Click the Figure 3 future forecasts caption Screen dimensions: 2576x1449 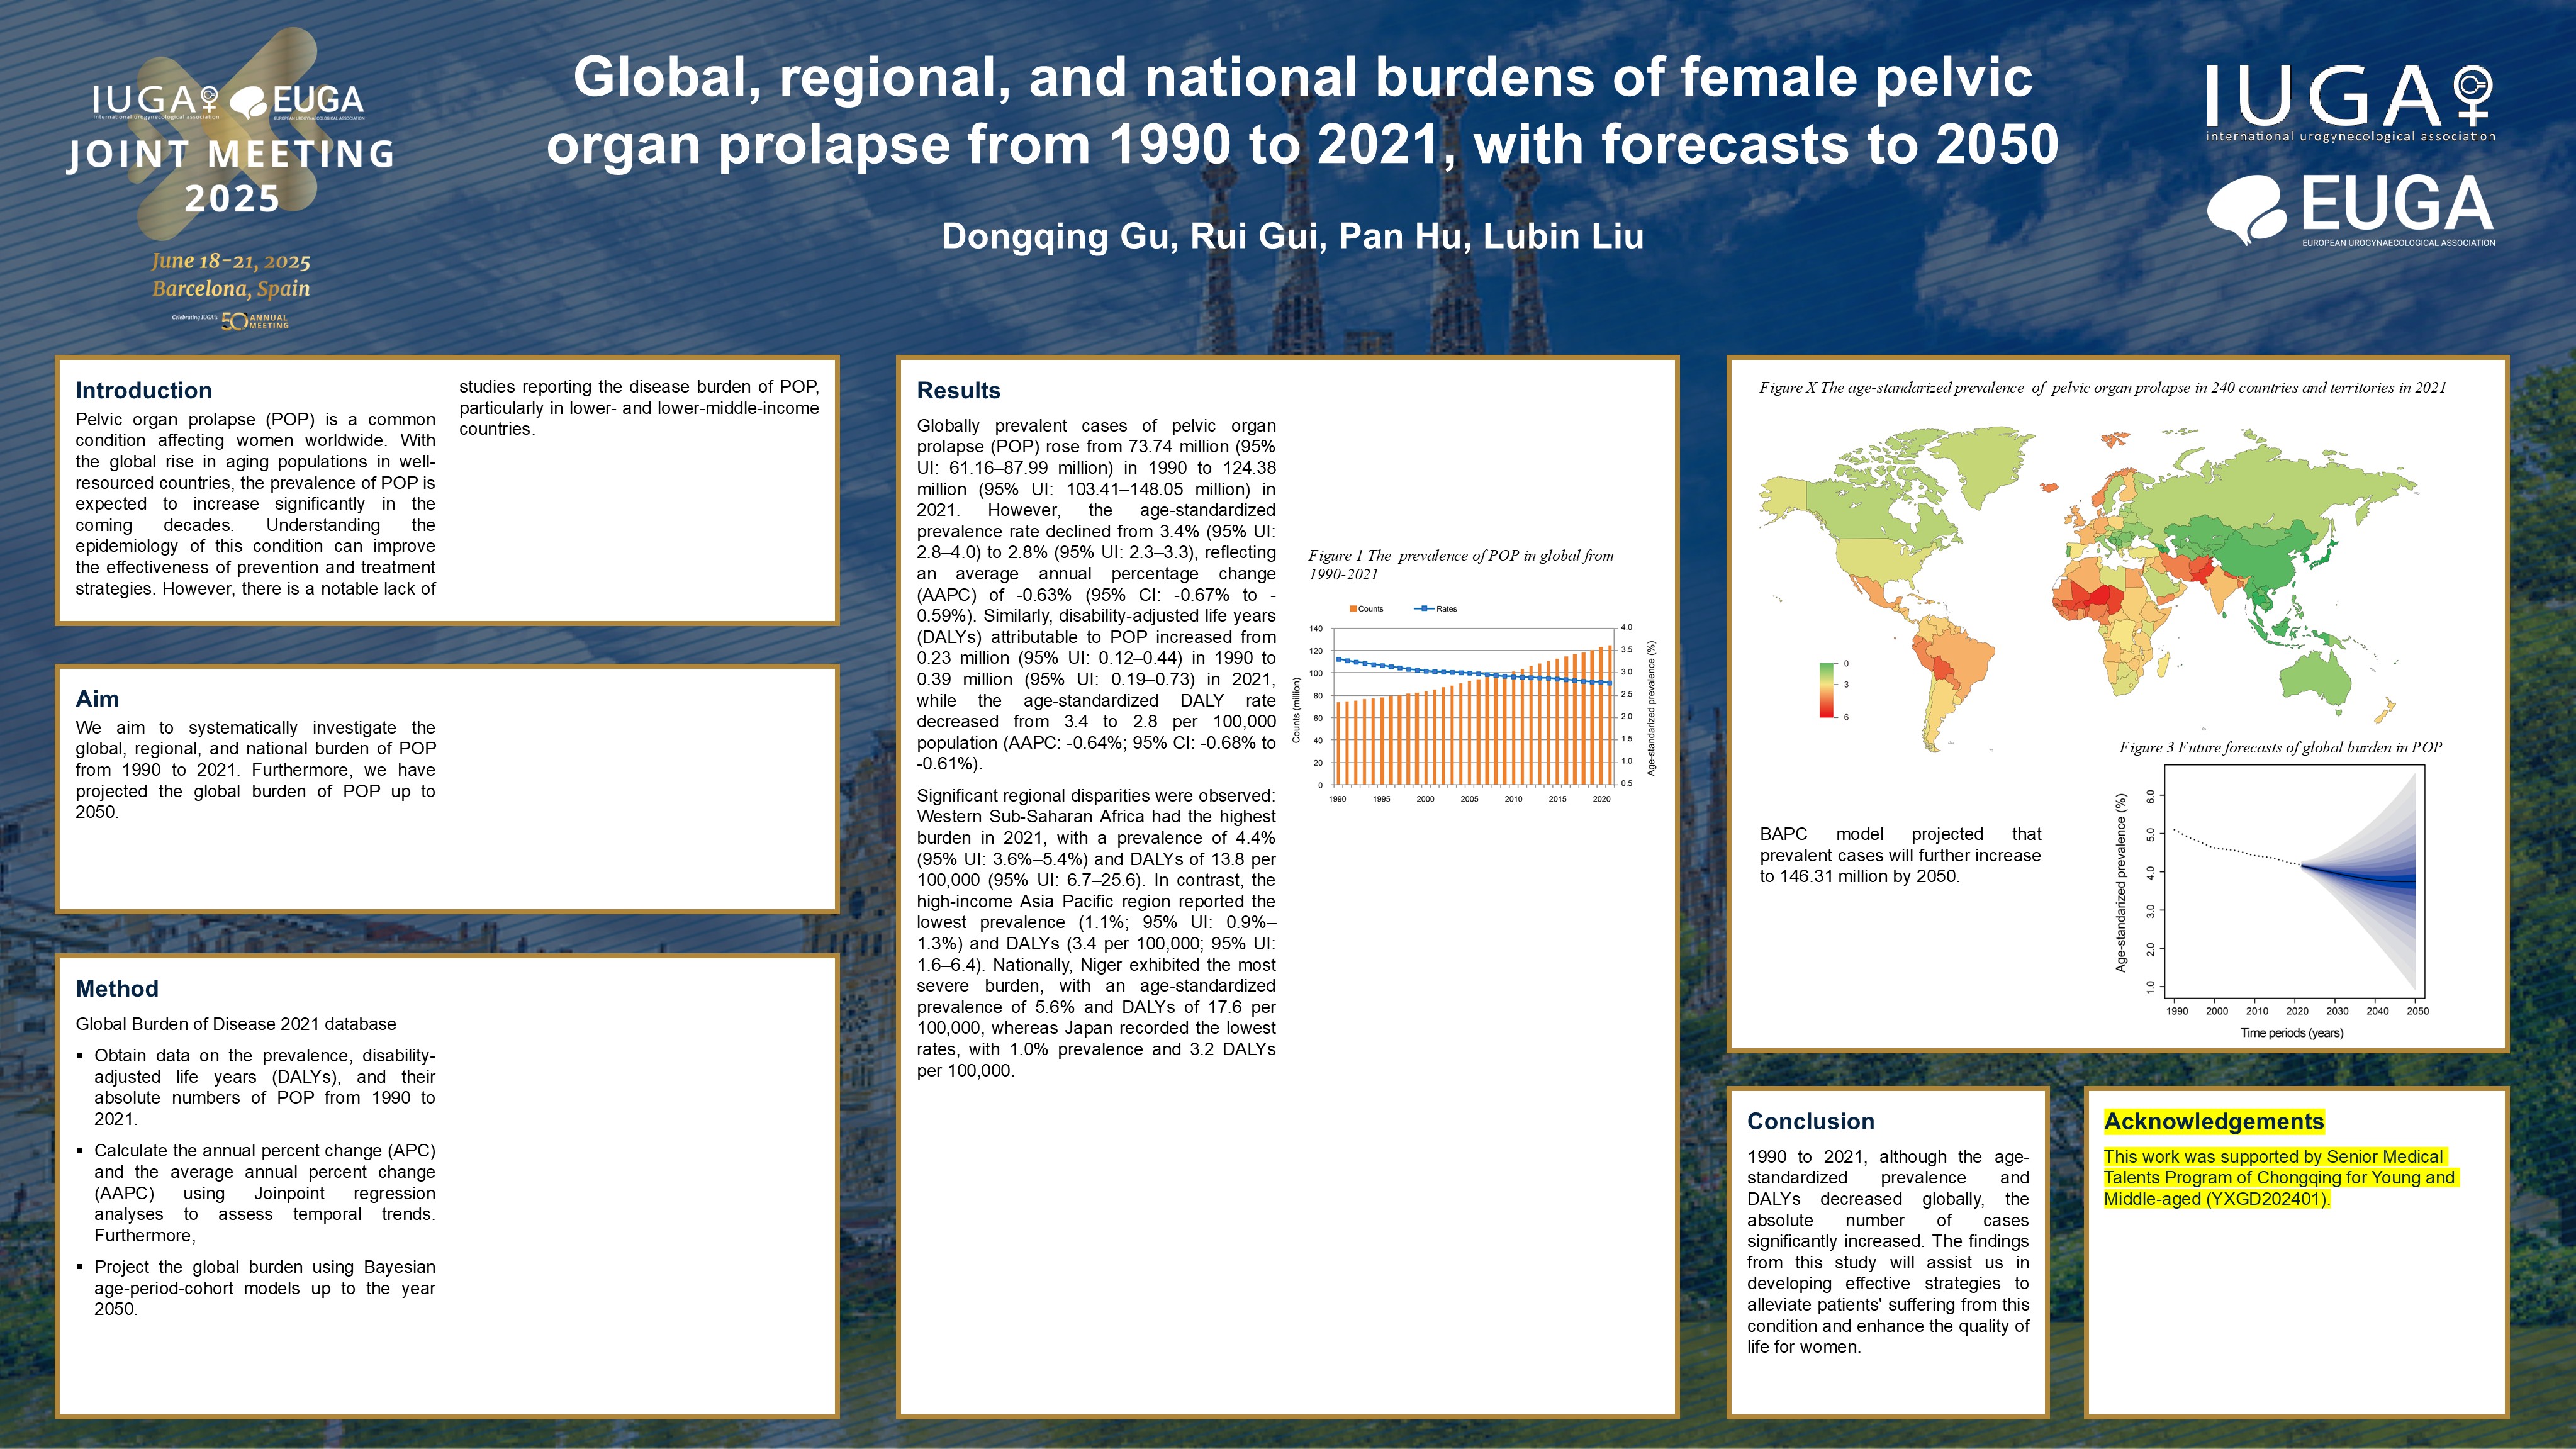(2280, 748)
